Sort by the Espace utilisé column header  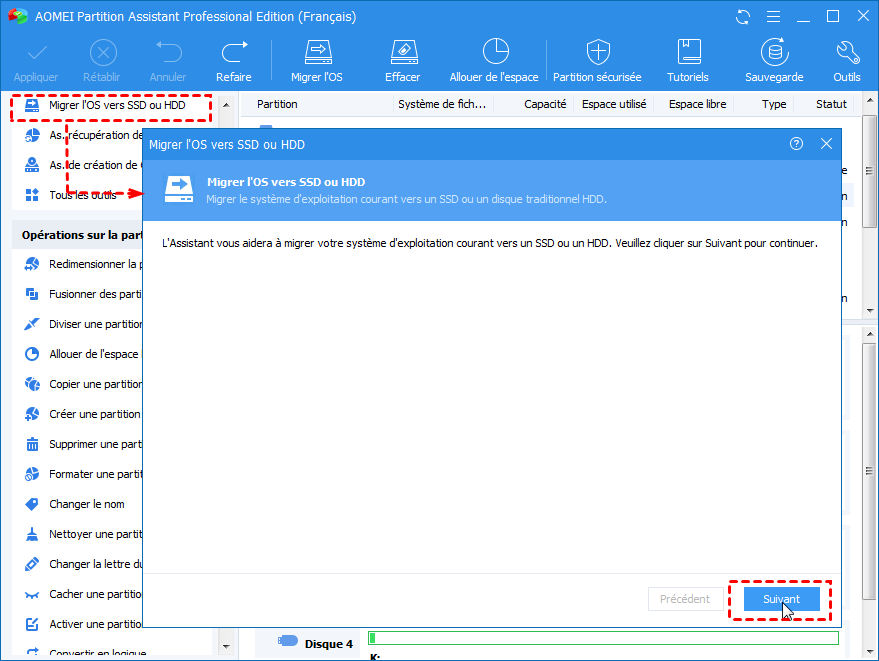(614, 104)
